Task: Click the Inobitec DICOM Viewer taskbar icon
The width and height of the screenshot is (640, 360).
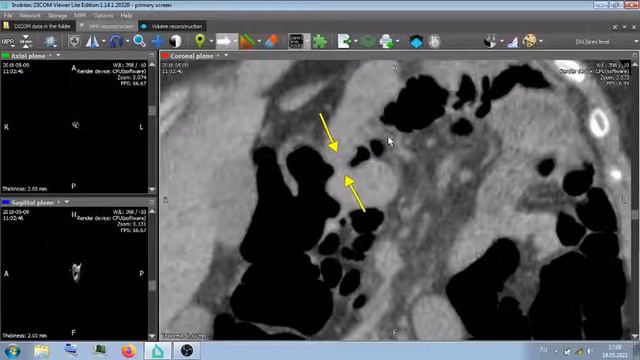Action: click(158, 351)
